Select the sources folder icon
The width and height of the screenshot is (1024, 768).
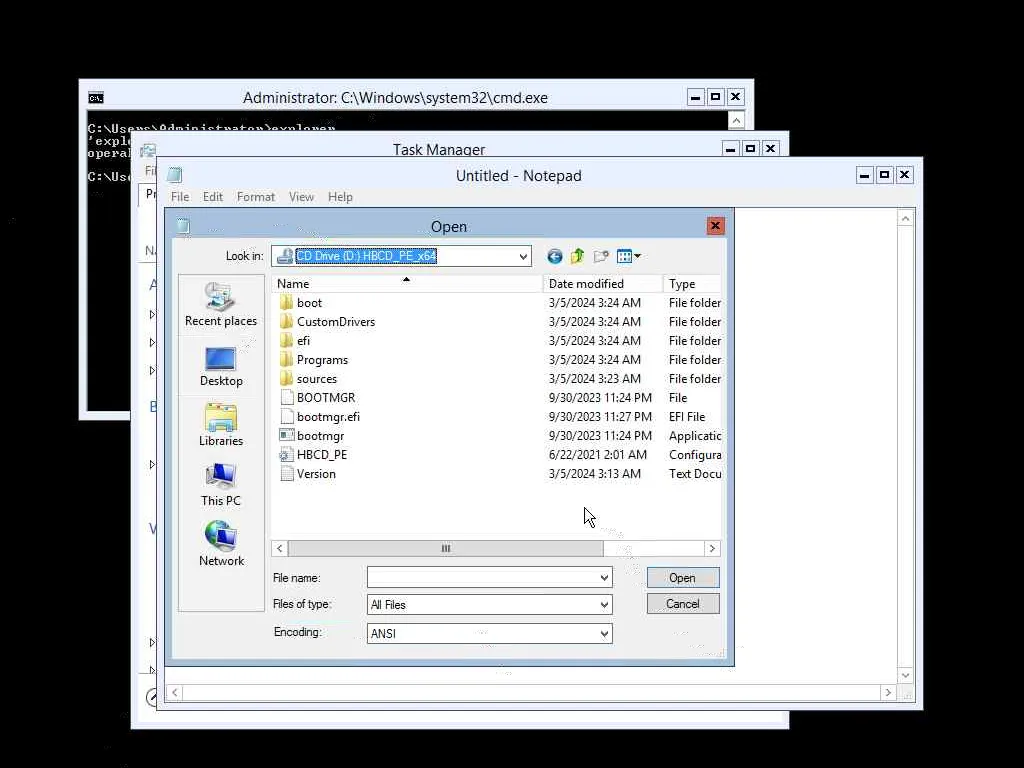286,378
